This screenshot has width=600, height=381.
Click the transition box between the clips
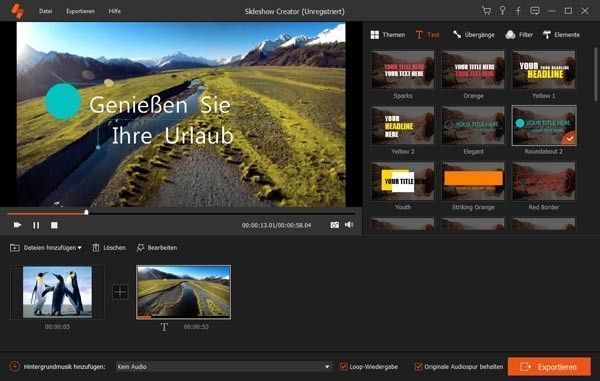120,292
